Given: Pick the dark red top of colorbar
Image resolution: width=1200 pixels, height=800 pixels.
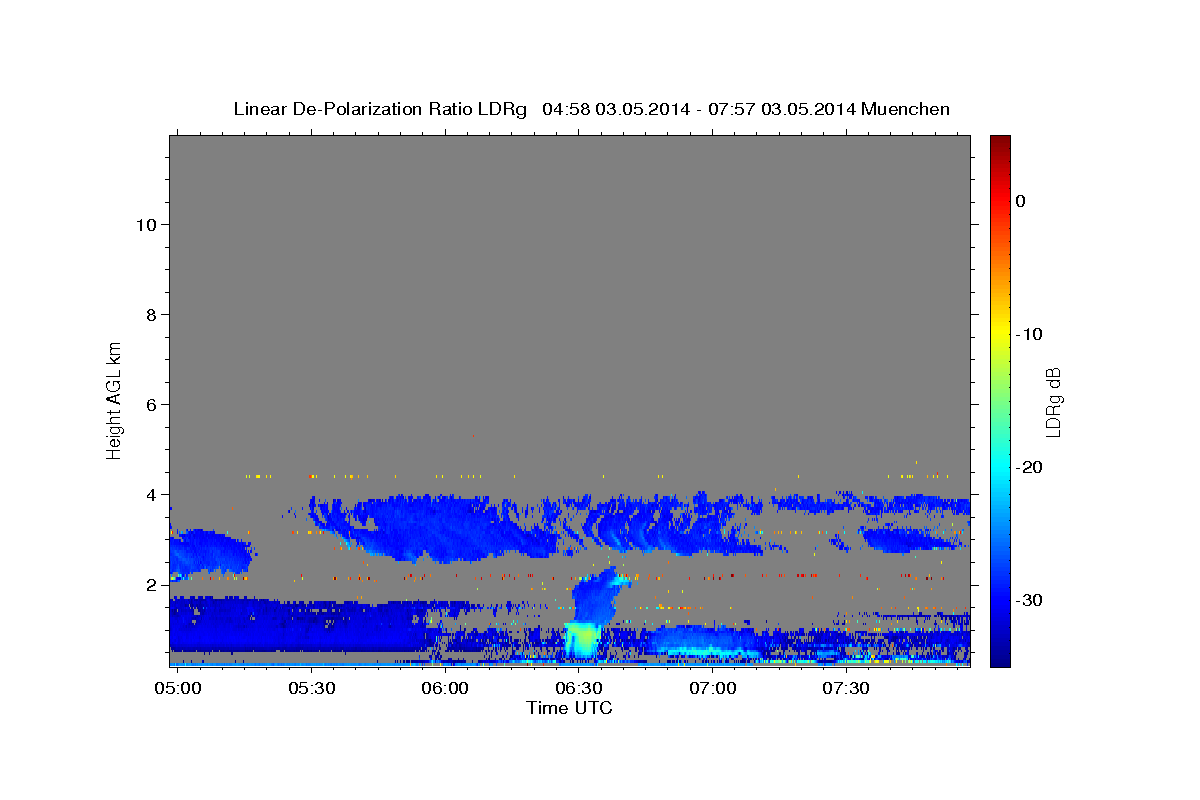Looking at the screenshot, I should (x=1000, y=143).
